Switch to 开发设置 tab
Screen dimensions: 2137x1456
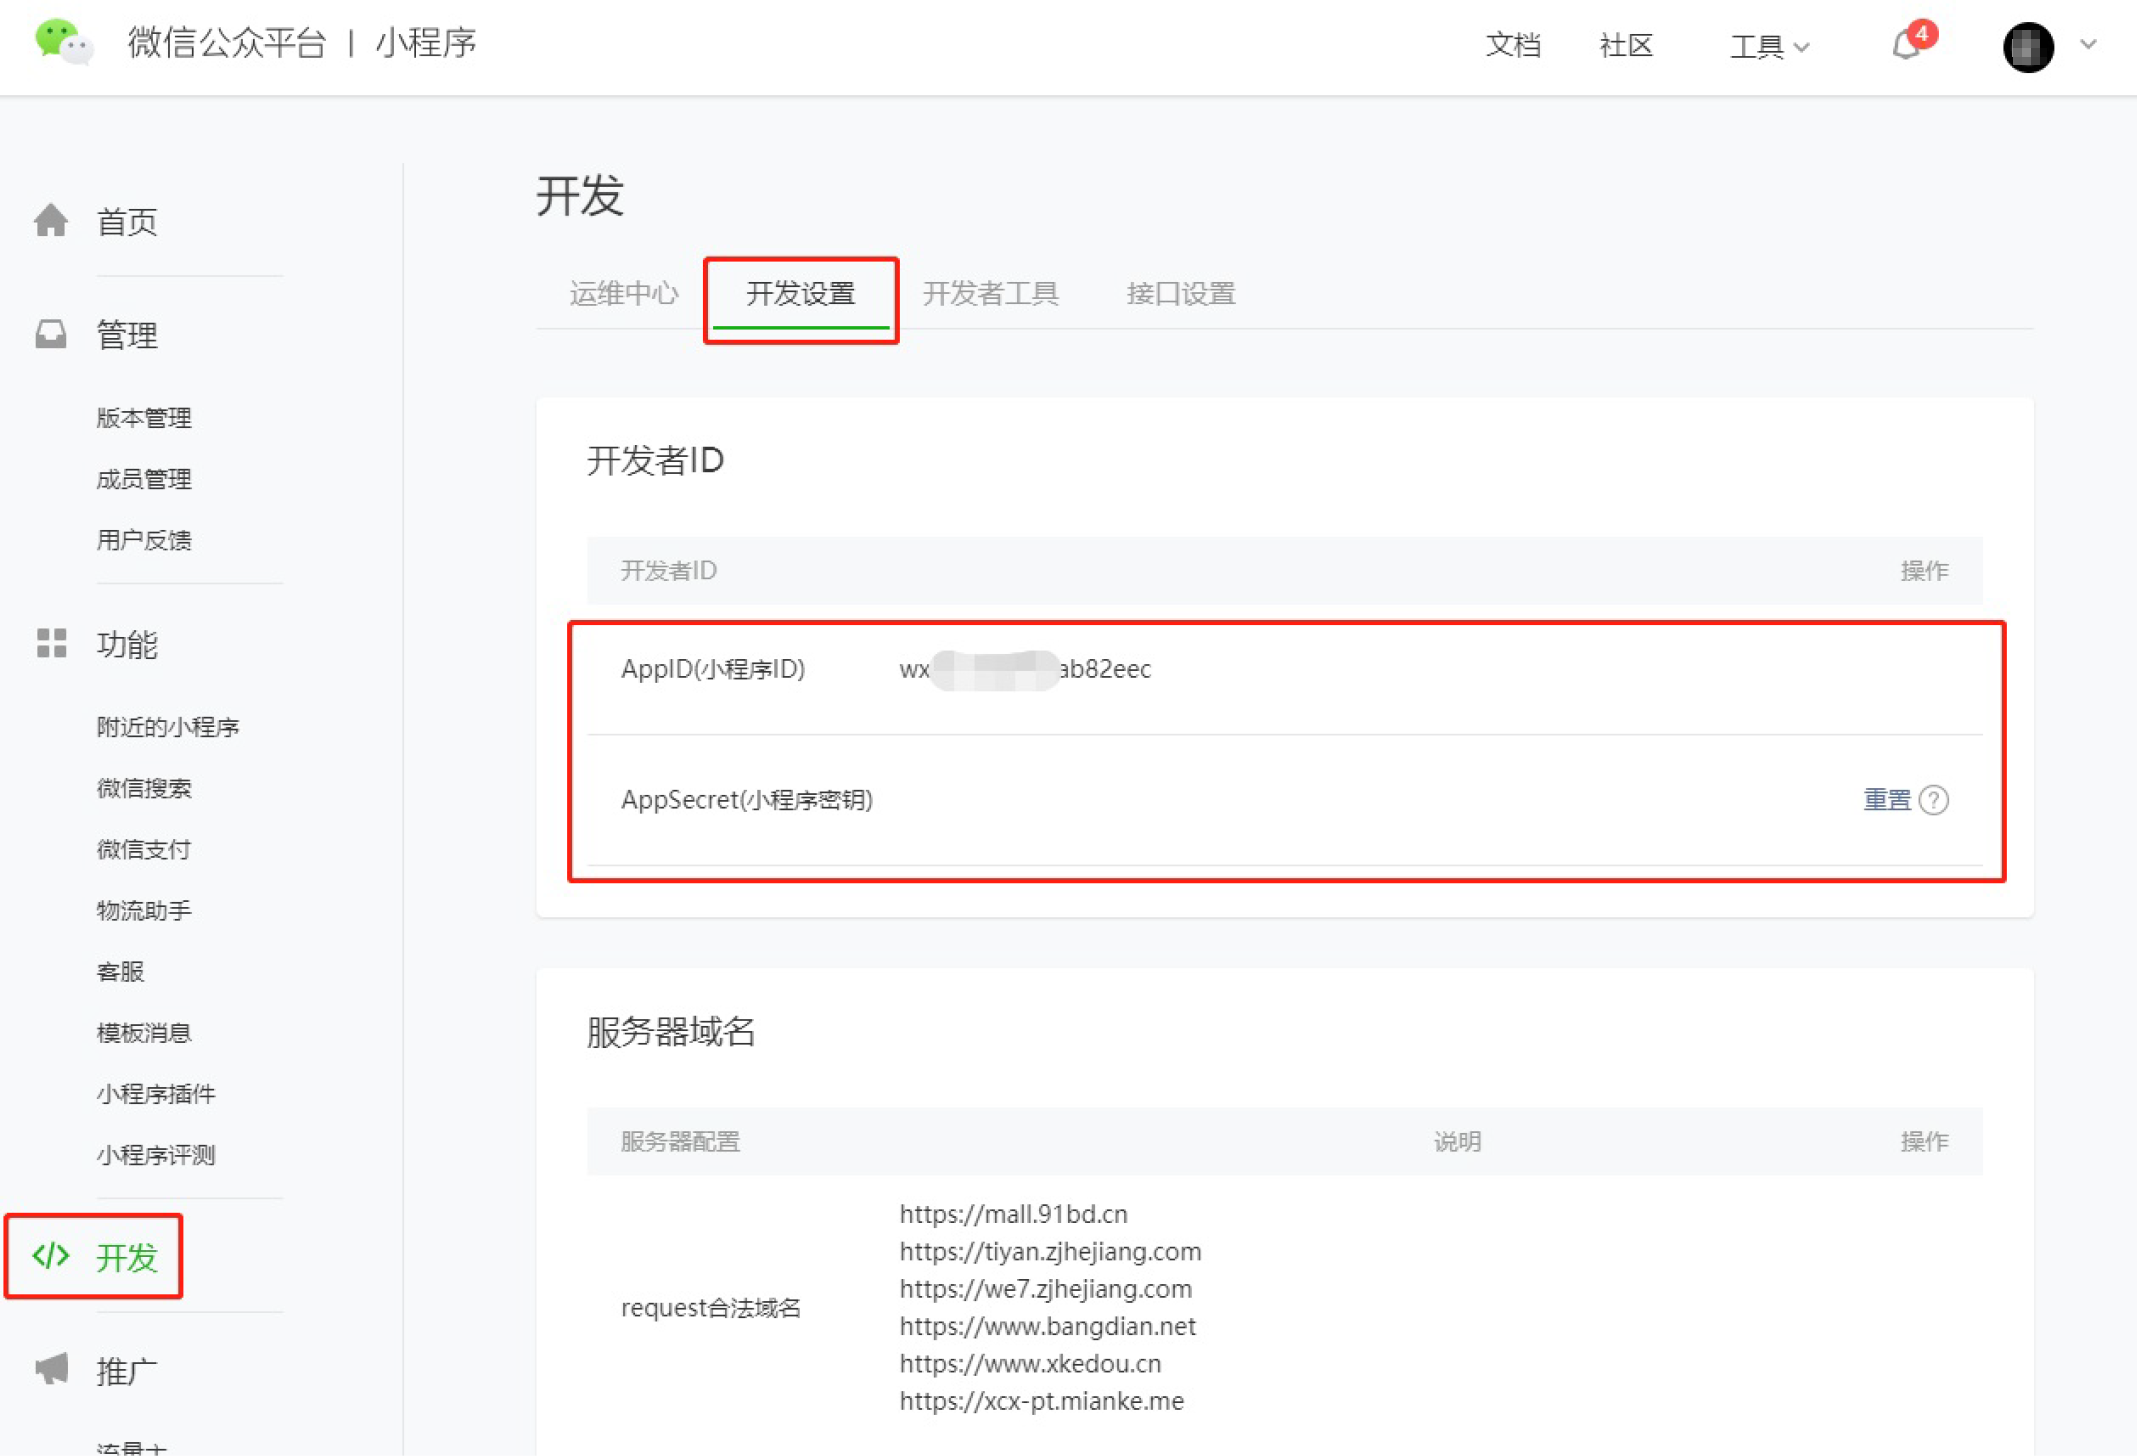pyautogui.click(x=801, y=294)
